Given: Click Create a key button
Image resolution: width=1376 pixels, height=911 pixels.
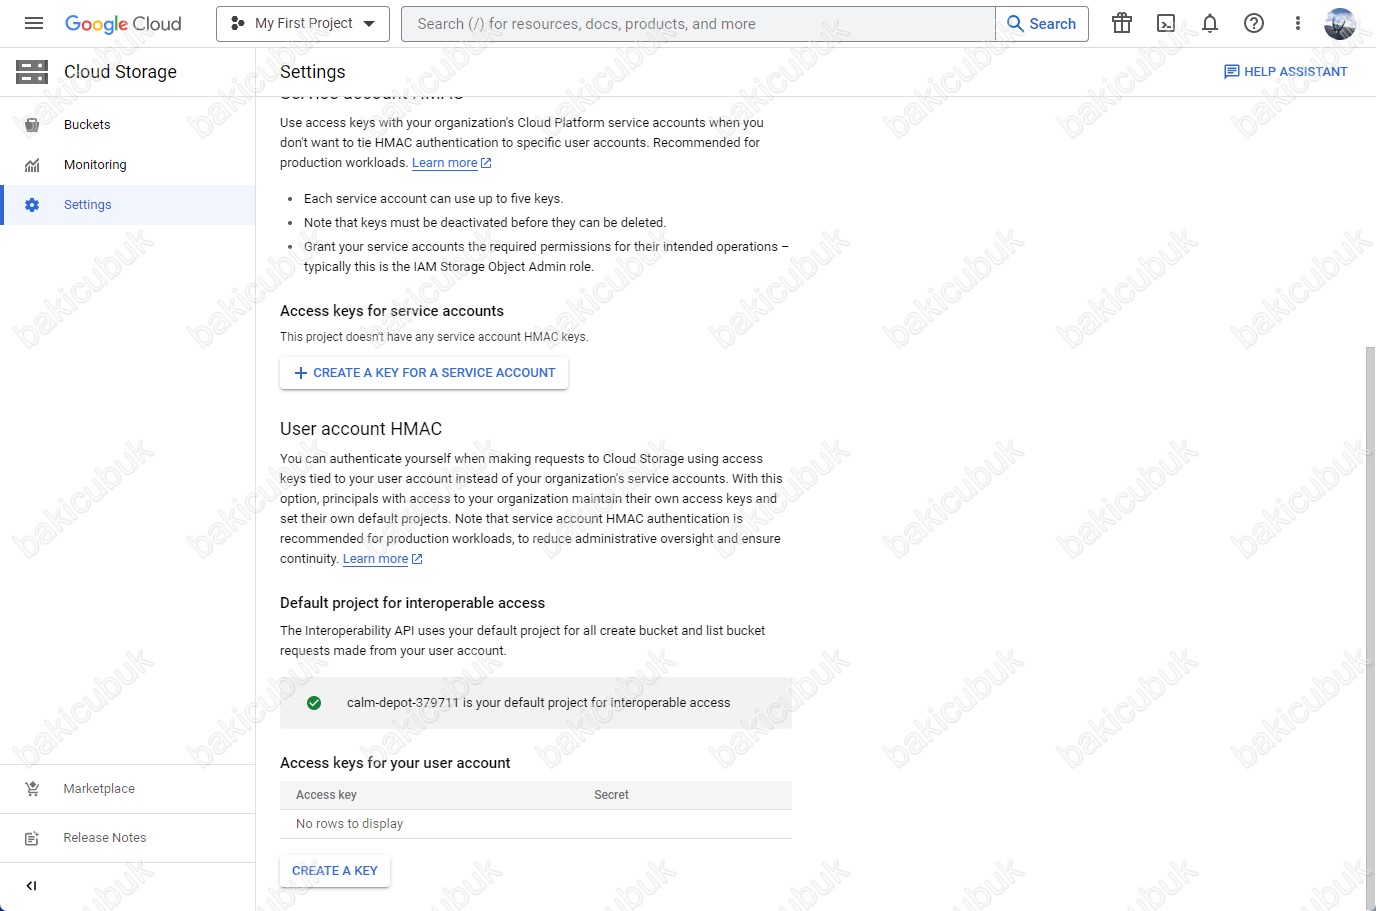Looking at the screenshot, I should pyautogui.click(x=335, y=870).
